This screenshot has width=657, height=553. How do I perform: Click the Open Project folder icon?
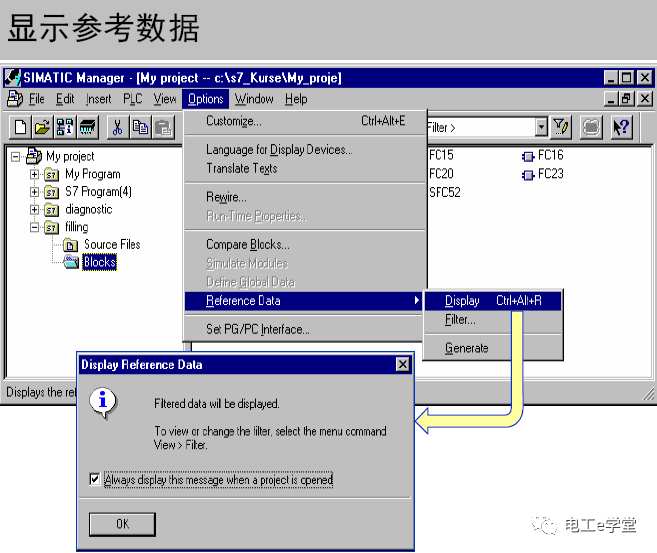point(42,127)
